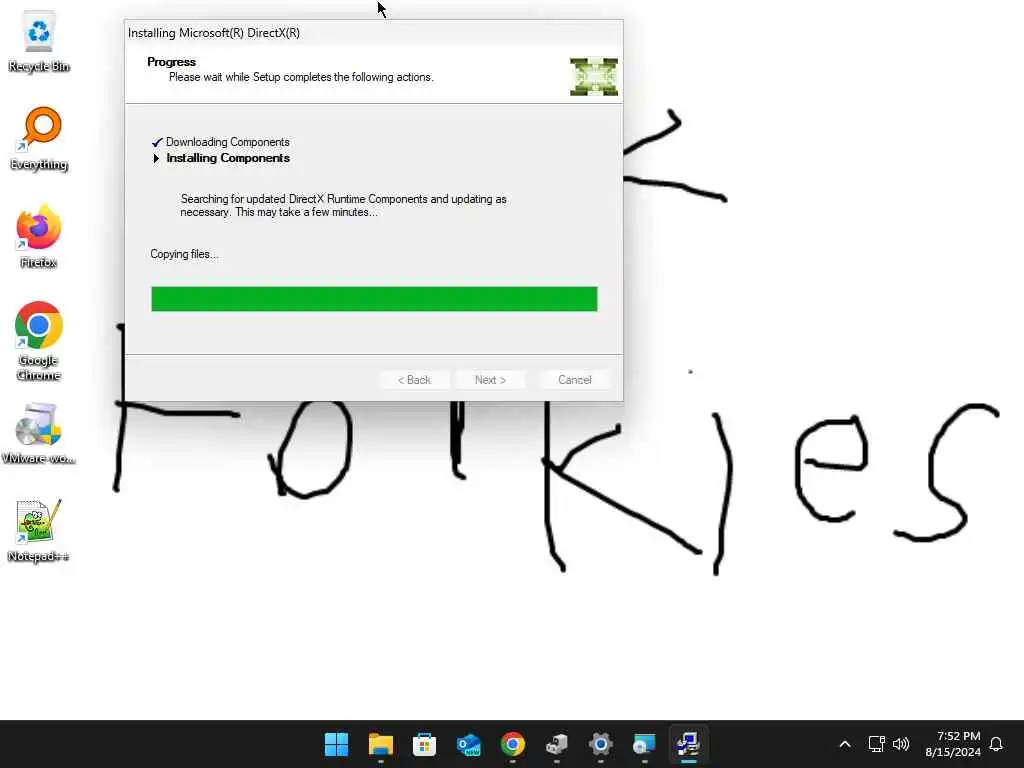Click the Progress heading text

point(171,62)
